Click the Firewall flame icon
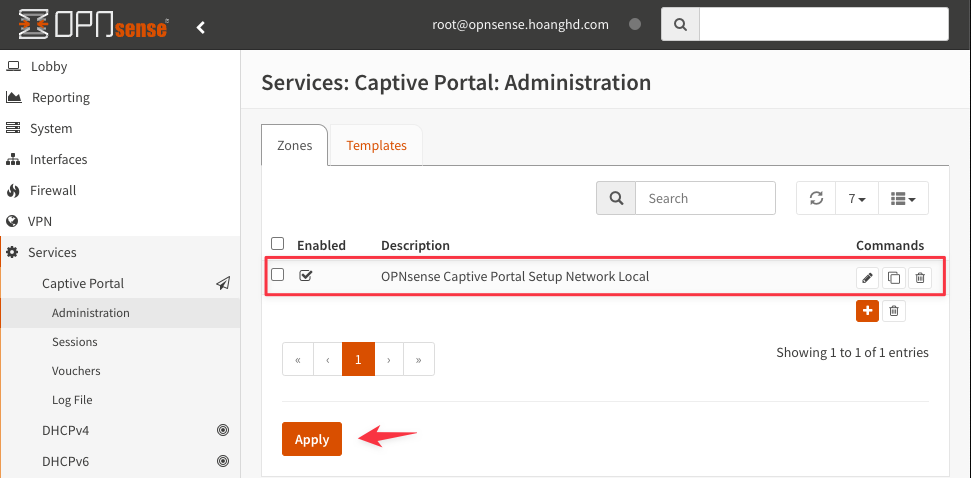971x478 pixels. 12,190
